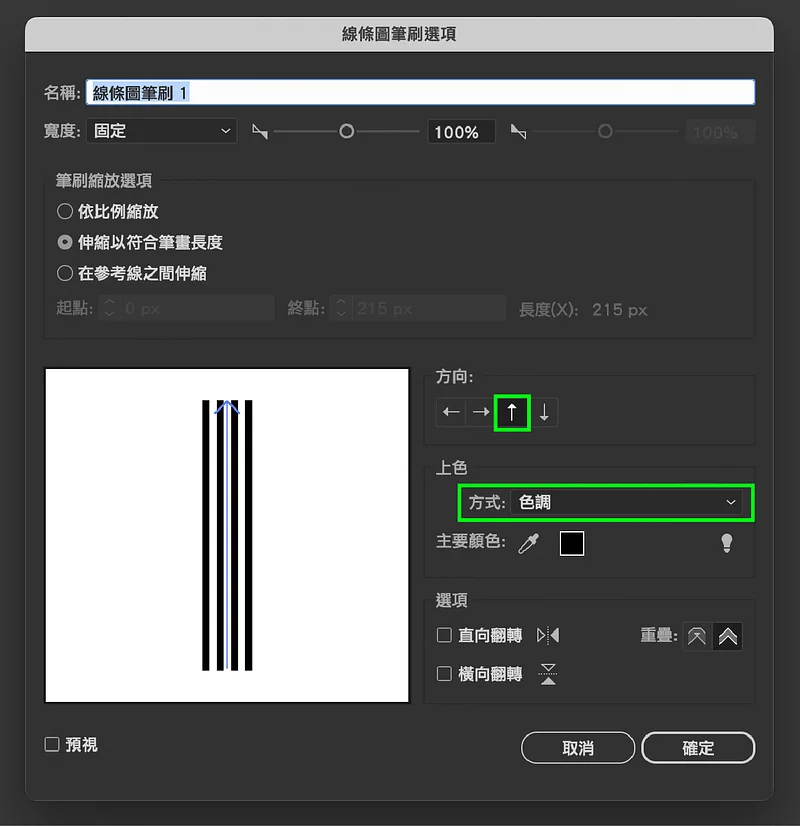The height and width of the screenshot is (826, 800).
Task: Click the disabled second width slider handle
Action: (605, 131)
